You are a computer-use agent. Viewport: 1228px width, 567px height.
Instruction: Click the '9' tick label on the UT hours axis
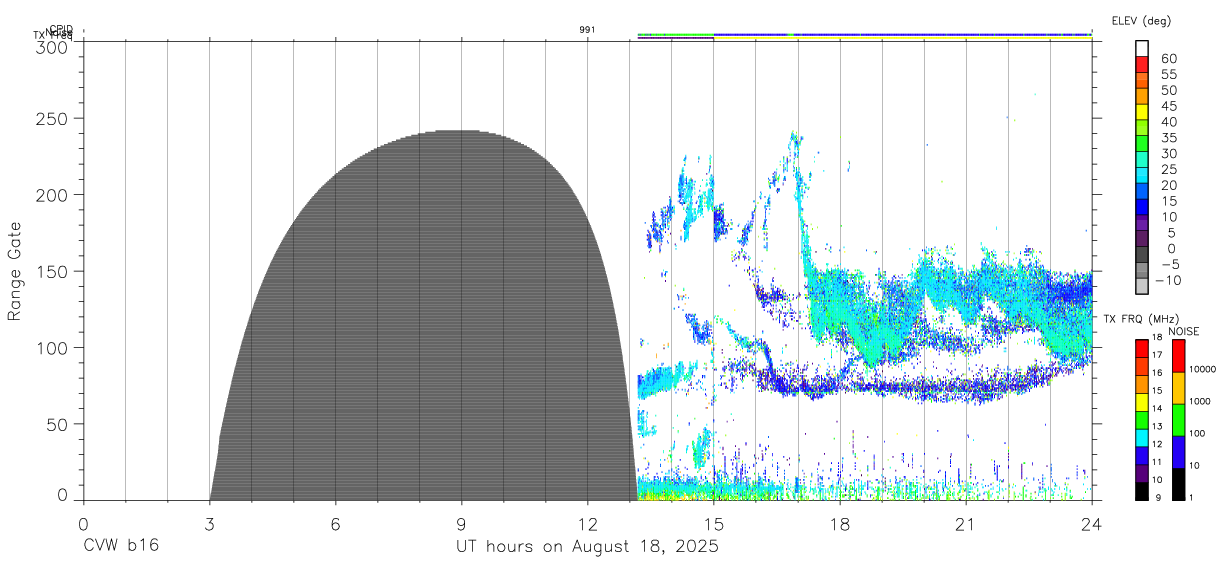pyautogui.click(x=461, y=523)
